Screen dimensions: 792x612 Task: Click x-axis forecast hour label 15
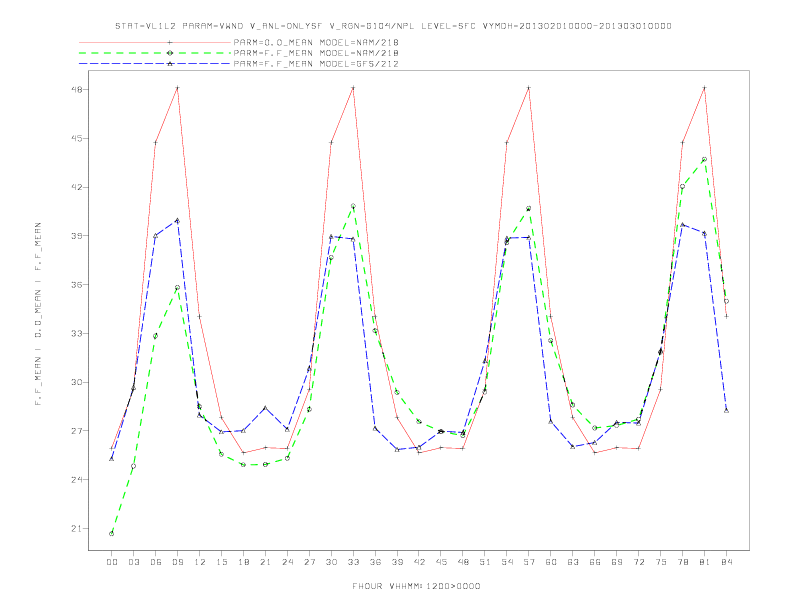221,562
